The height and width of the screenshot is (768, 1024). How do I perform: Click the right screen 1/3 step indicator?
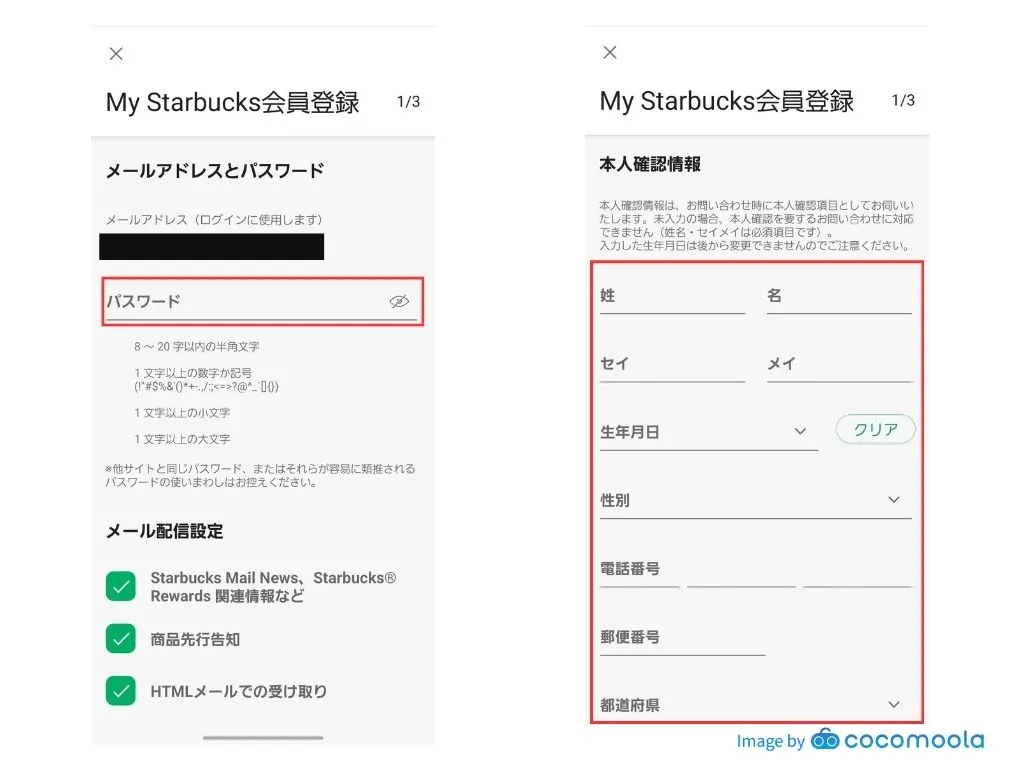click(x=903, y=101)
